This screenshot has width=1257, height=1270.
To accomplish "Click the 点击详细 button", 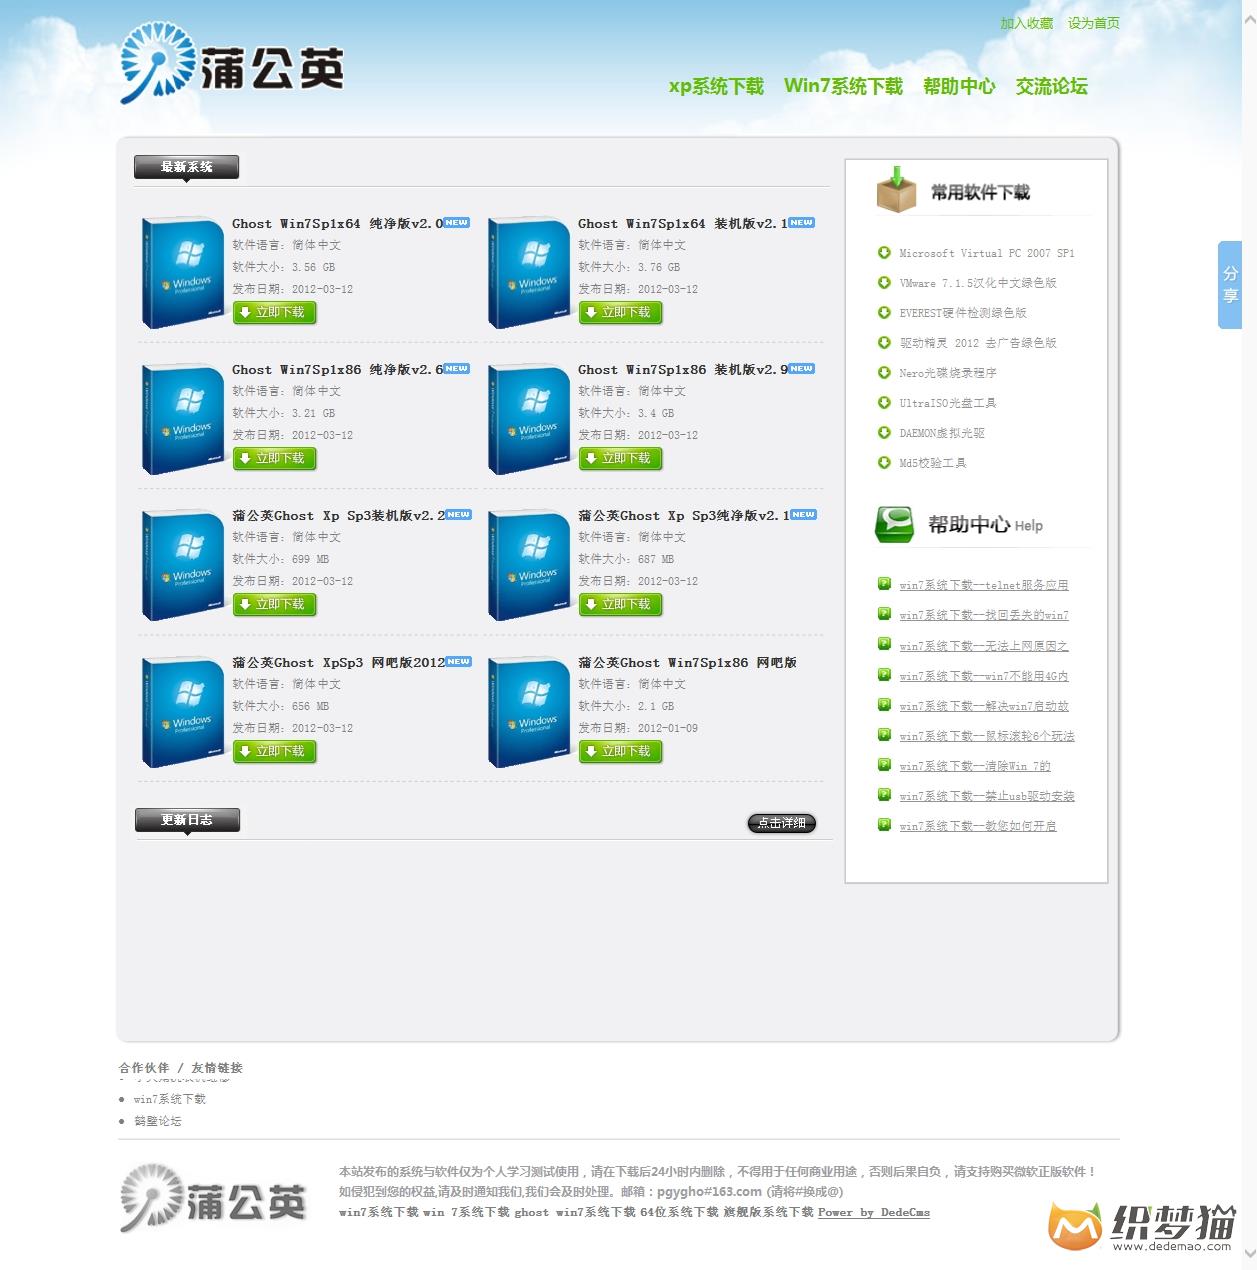I will [x=782, y=823].
